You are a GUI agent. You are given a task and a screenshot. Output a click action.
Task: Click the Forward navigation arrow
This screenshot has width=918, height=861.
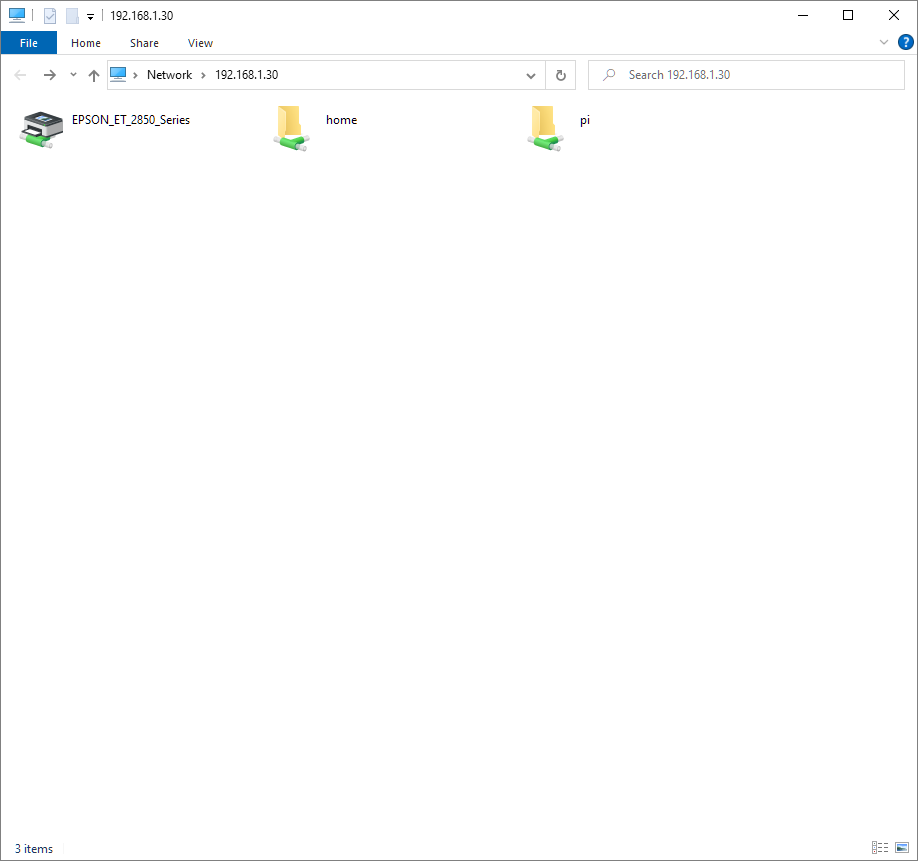click(x=49, y=75)
